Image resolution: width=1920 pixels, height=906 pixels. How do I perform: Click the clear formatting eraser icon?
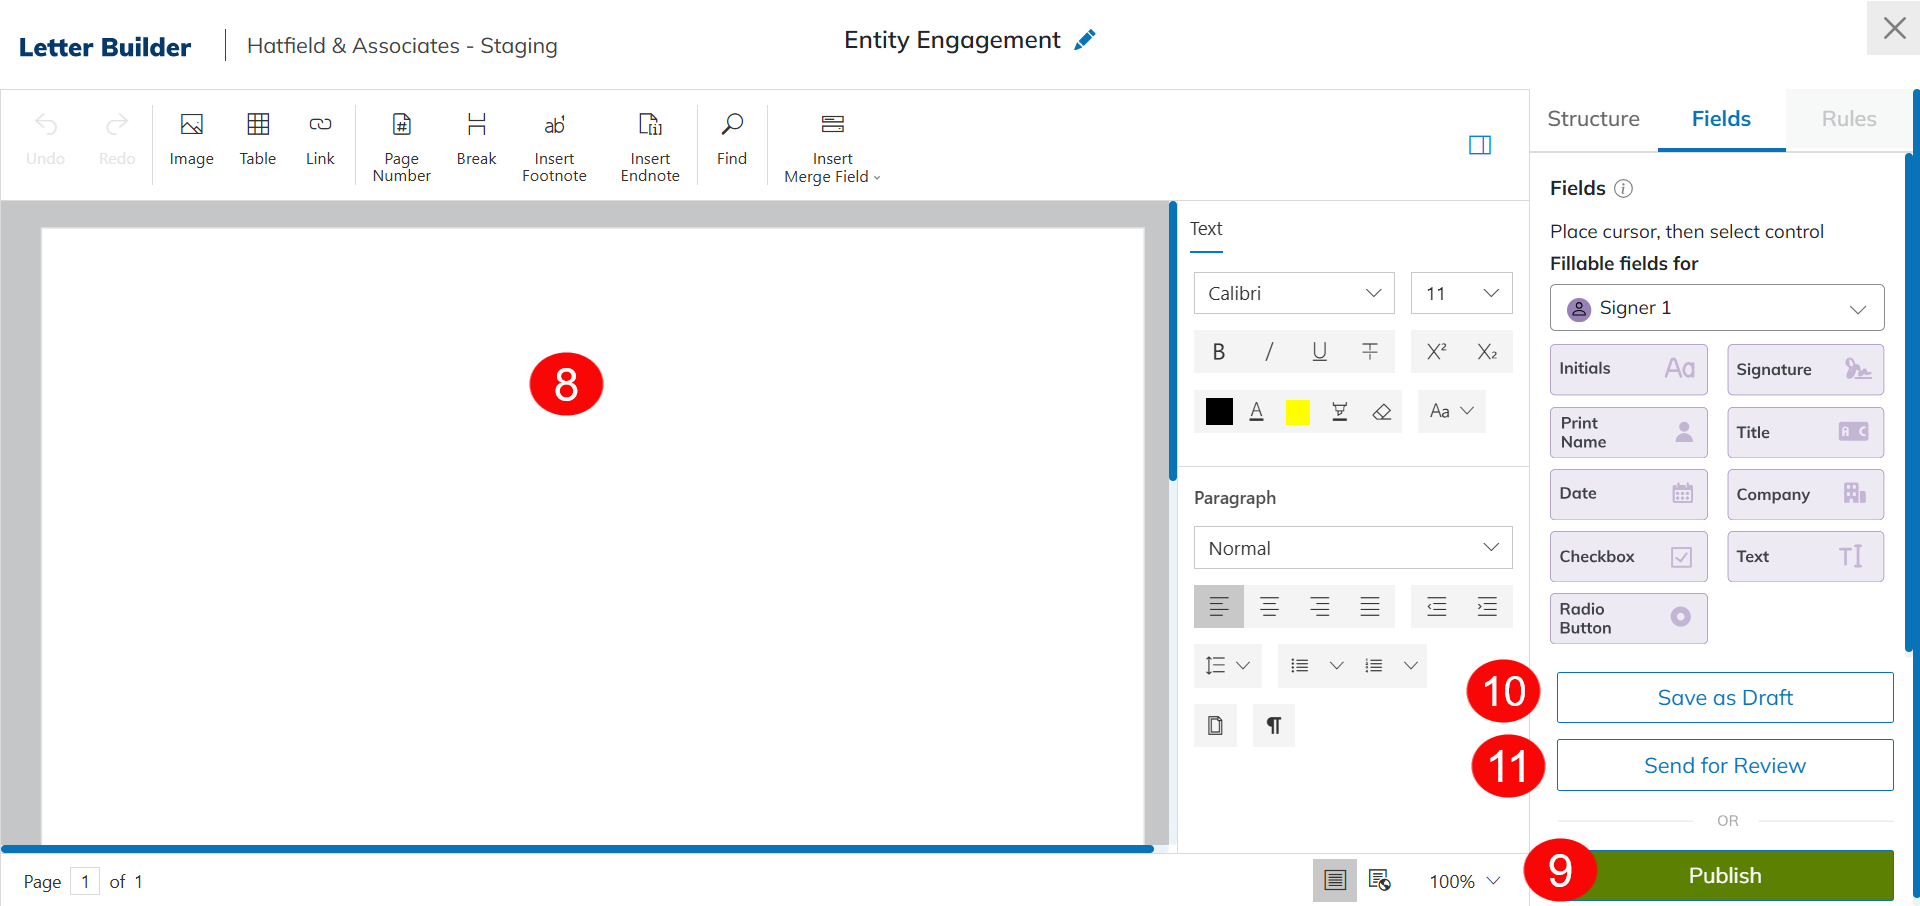coord(1381,412)
